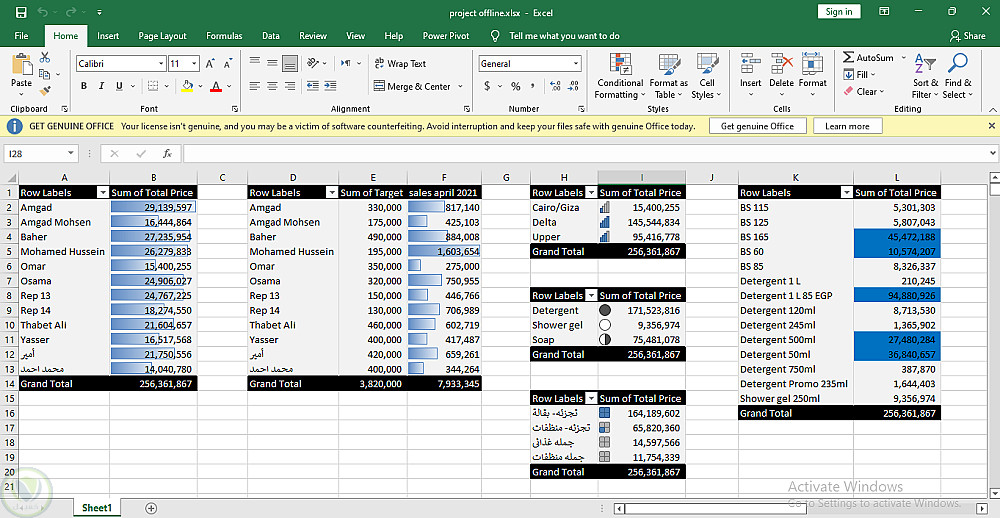Click the Get genuine Office button
The image size is (1000, 518).
[x=757, y=126]
